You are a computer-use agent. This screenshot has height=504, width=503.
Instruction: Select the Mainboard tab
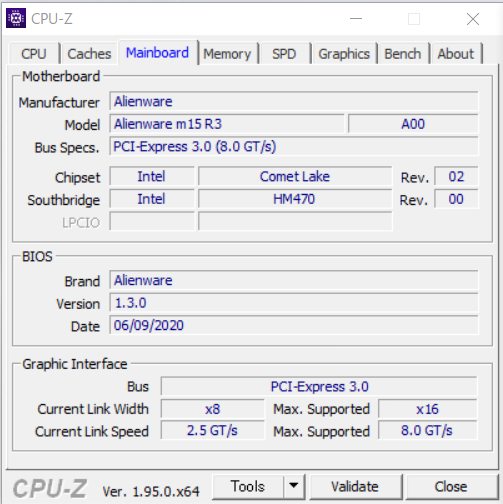tap(158, 53)
